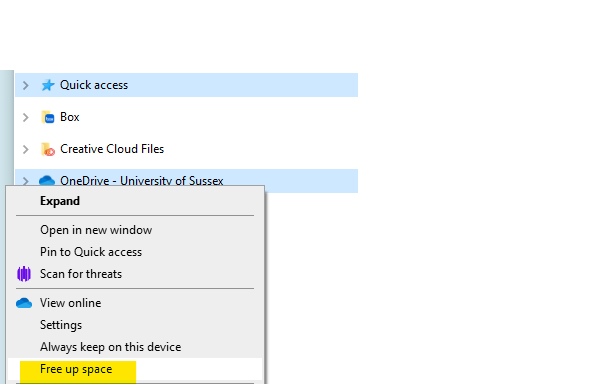Click the Quick access star icon
This screenshot has height=386, width=609.
pos(48,85)
